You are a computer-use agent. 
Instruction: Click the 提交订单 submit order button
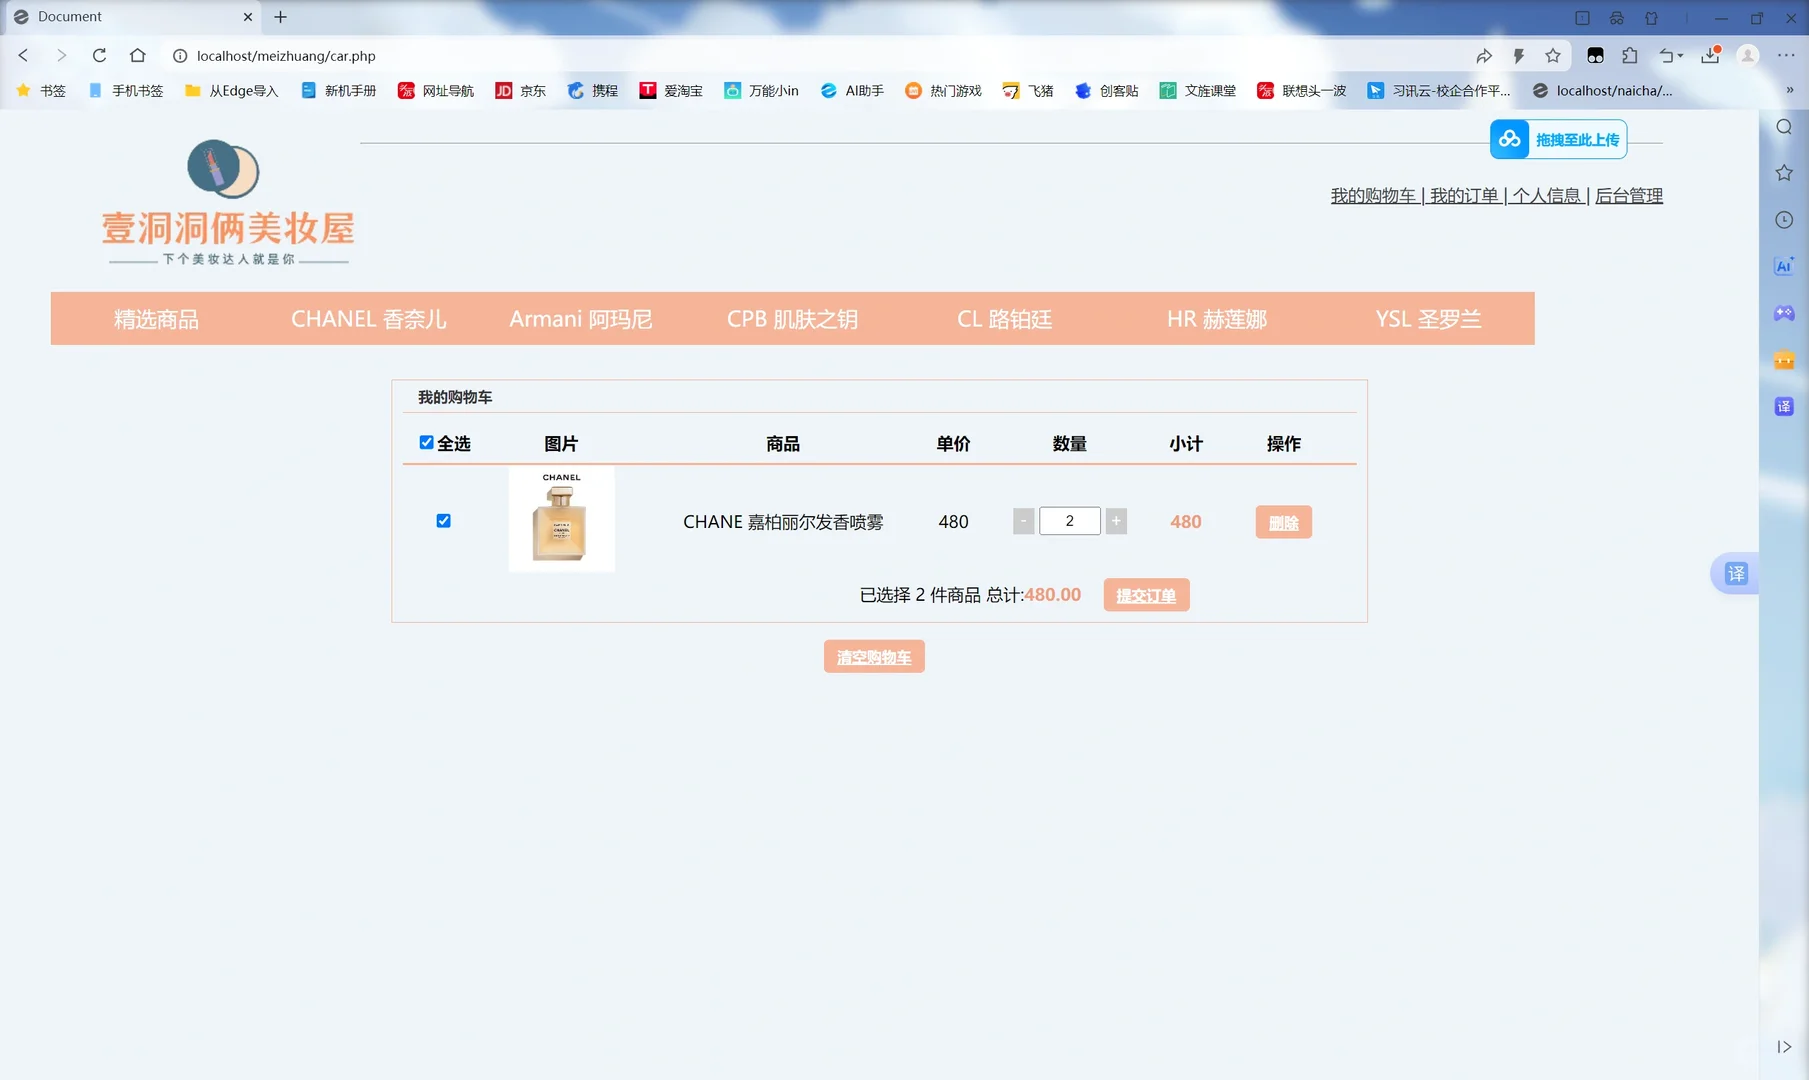coord(1146,594)
